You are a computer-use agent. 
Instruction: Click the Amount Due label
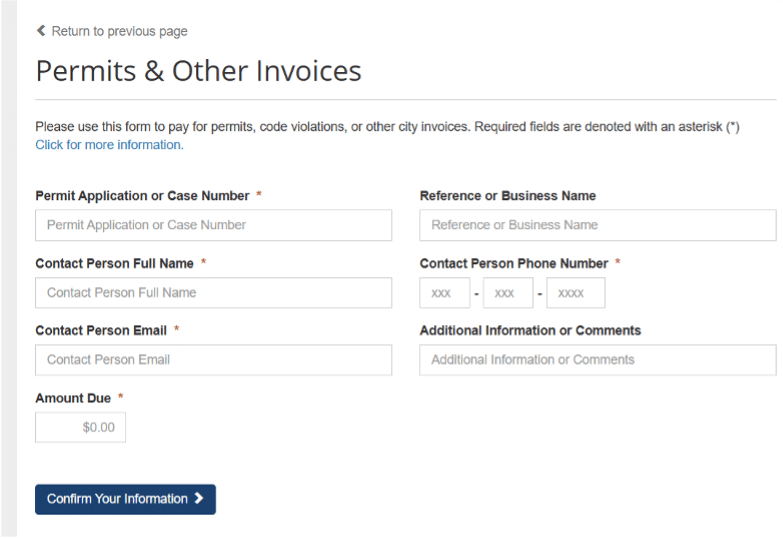point(73,398)
